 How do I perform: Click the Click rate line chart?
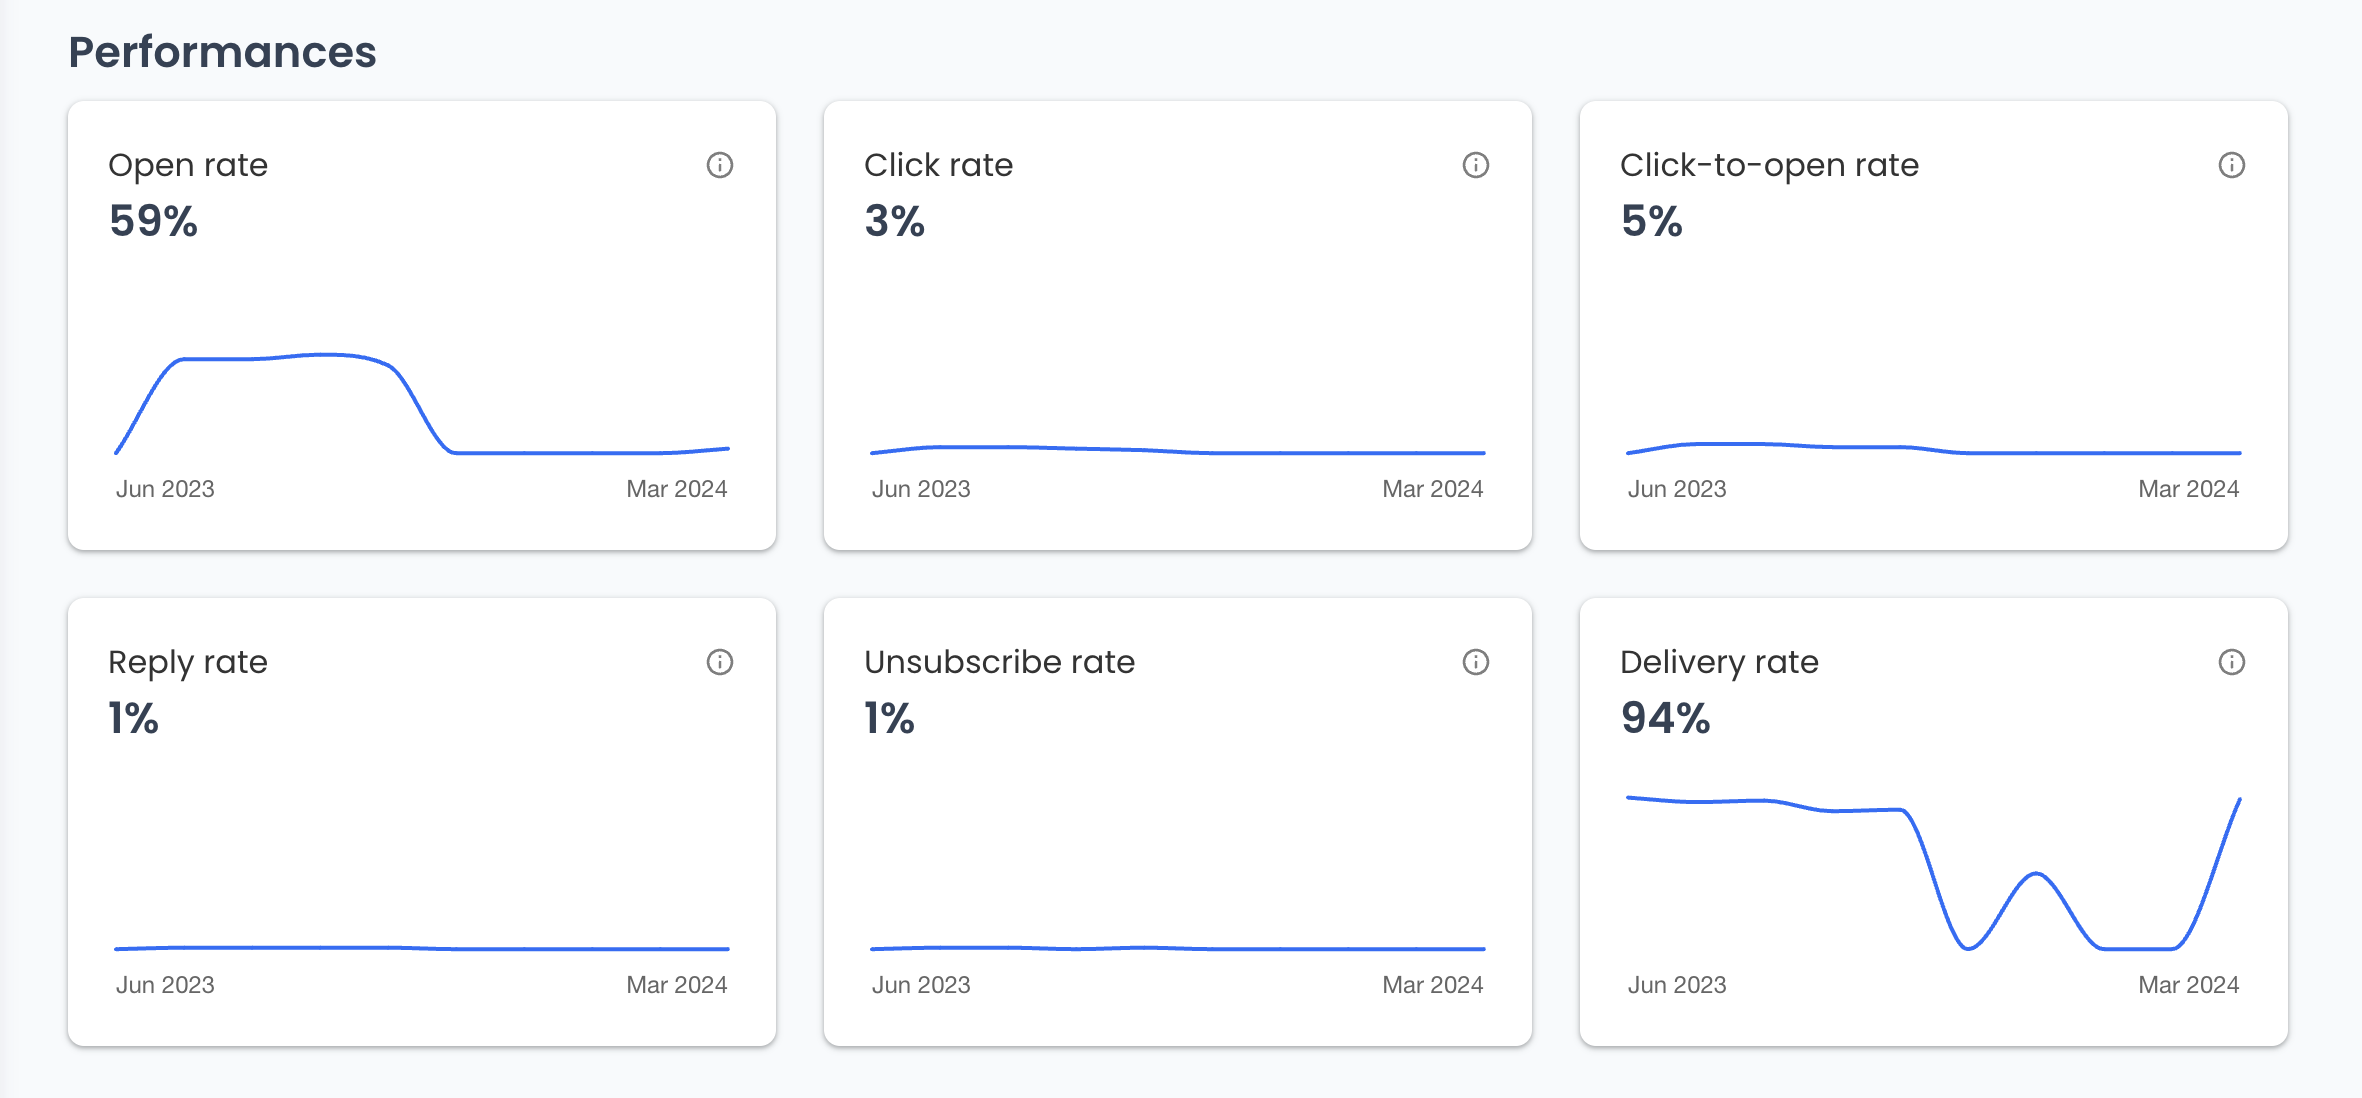(x=1178, y=450)
